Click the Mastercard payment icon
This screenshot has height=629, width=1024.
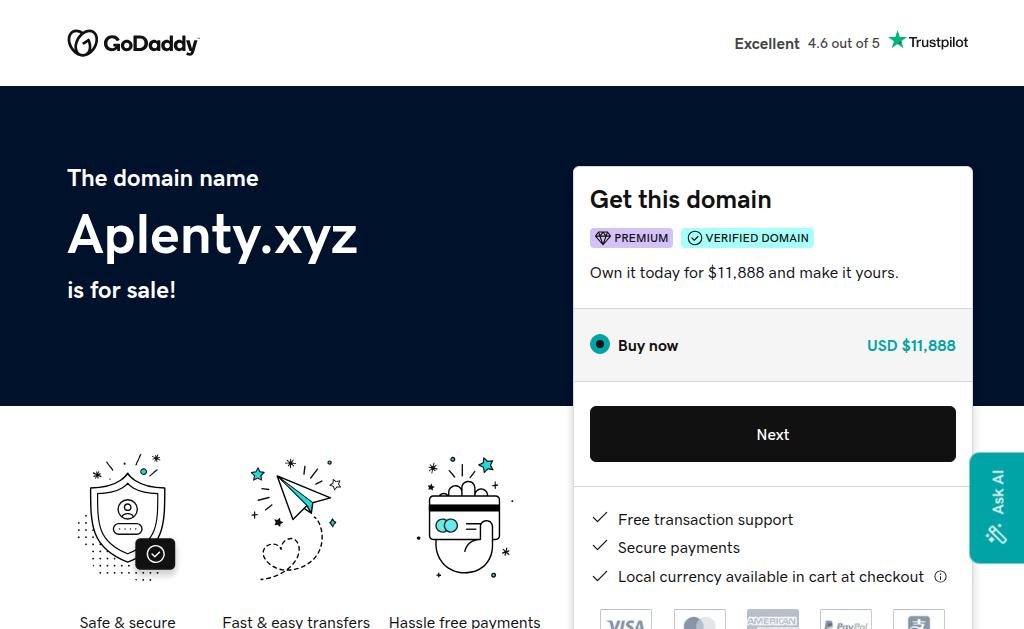pos(699,621)
